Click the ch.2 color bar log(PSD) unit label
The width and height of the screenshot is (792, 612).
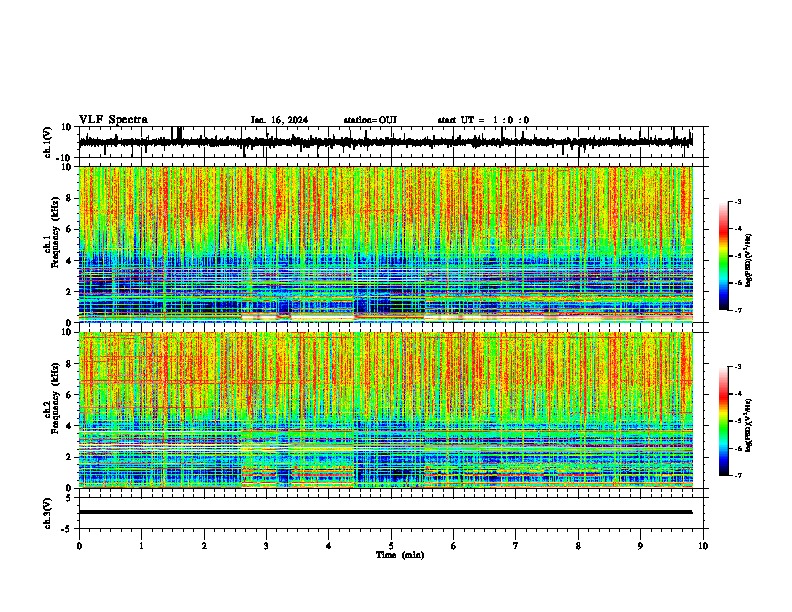tap(749, 426)
